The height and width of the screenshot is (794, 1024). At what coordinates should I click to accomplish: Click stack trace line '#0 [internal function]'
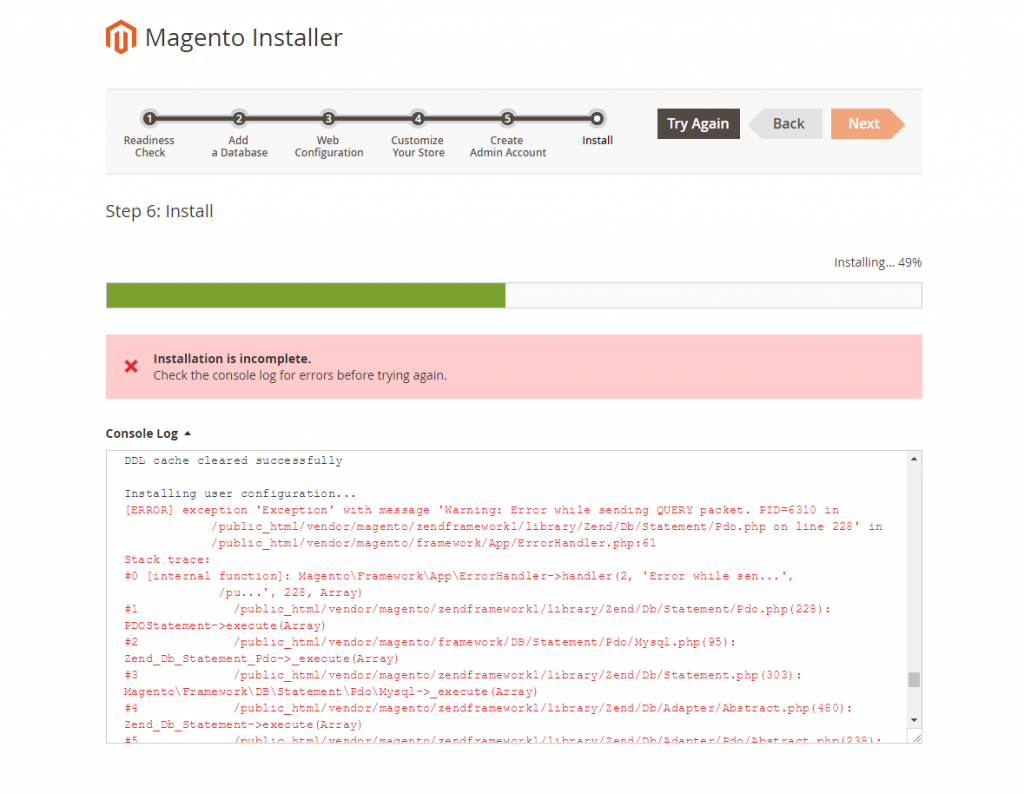(x=458, y=576)
